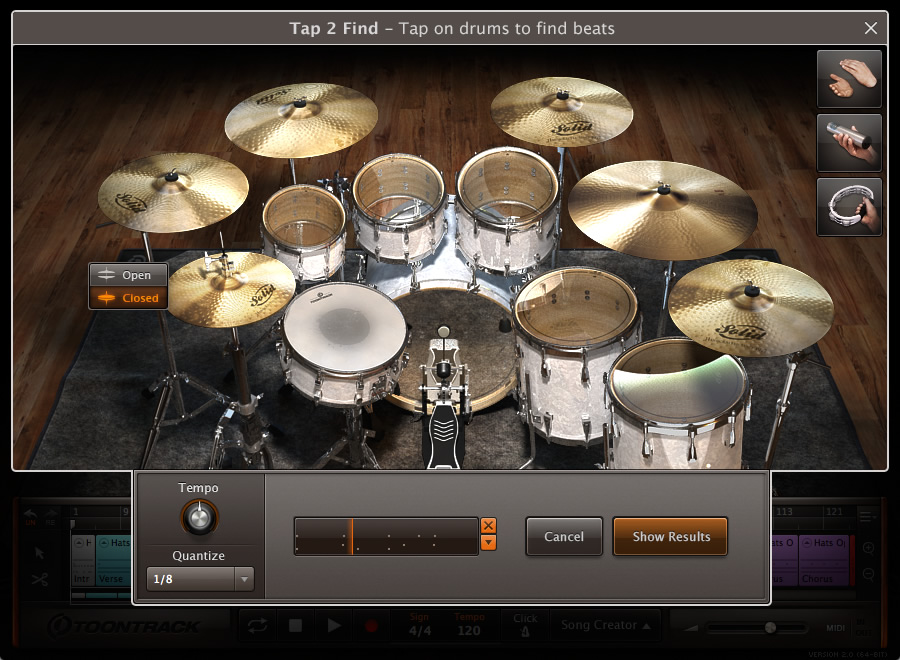Image resolution: width=900 pixels, height=660 pixels.
Task: Click the tapped beat pattern display
Action: click(x=386, y=536)
